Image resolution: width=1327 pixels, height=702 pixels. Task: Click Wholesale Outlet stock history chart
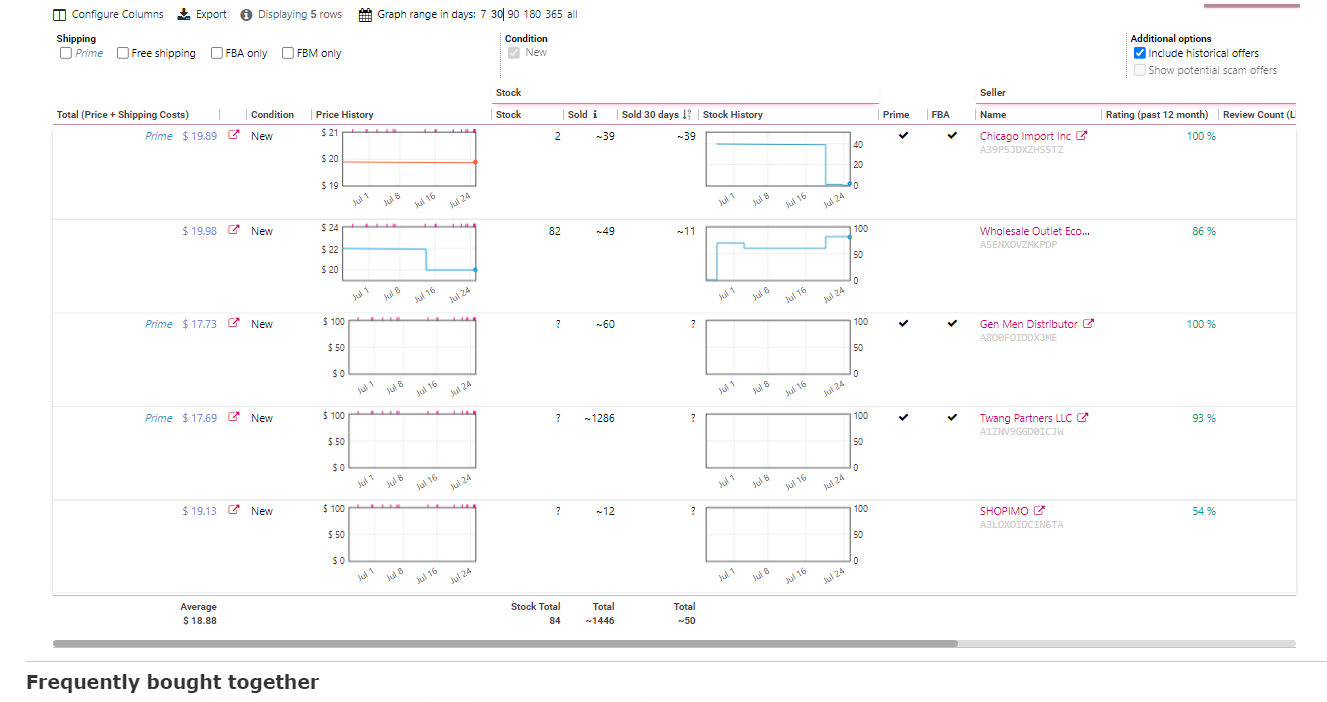point(778,254)
